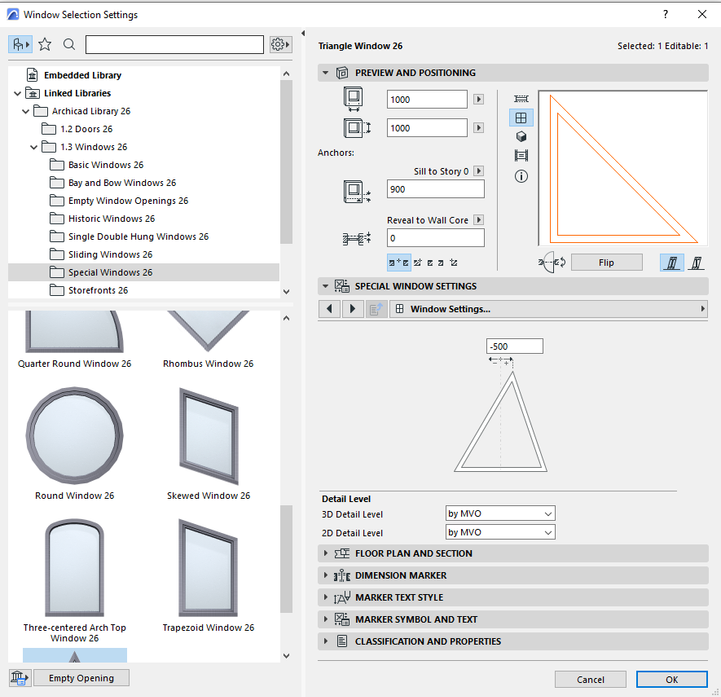Screen dimensions: 721x697
Task: Click the help question mark
Action: tap(665, 14)
